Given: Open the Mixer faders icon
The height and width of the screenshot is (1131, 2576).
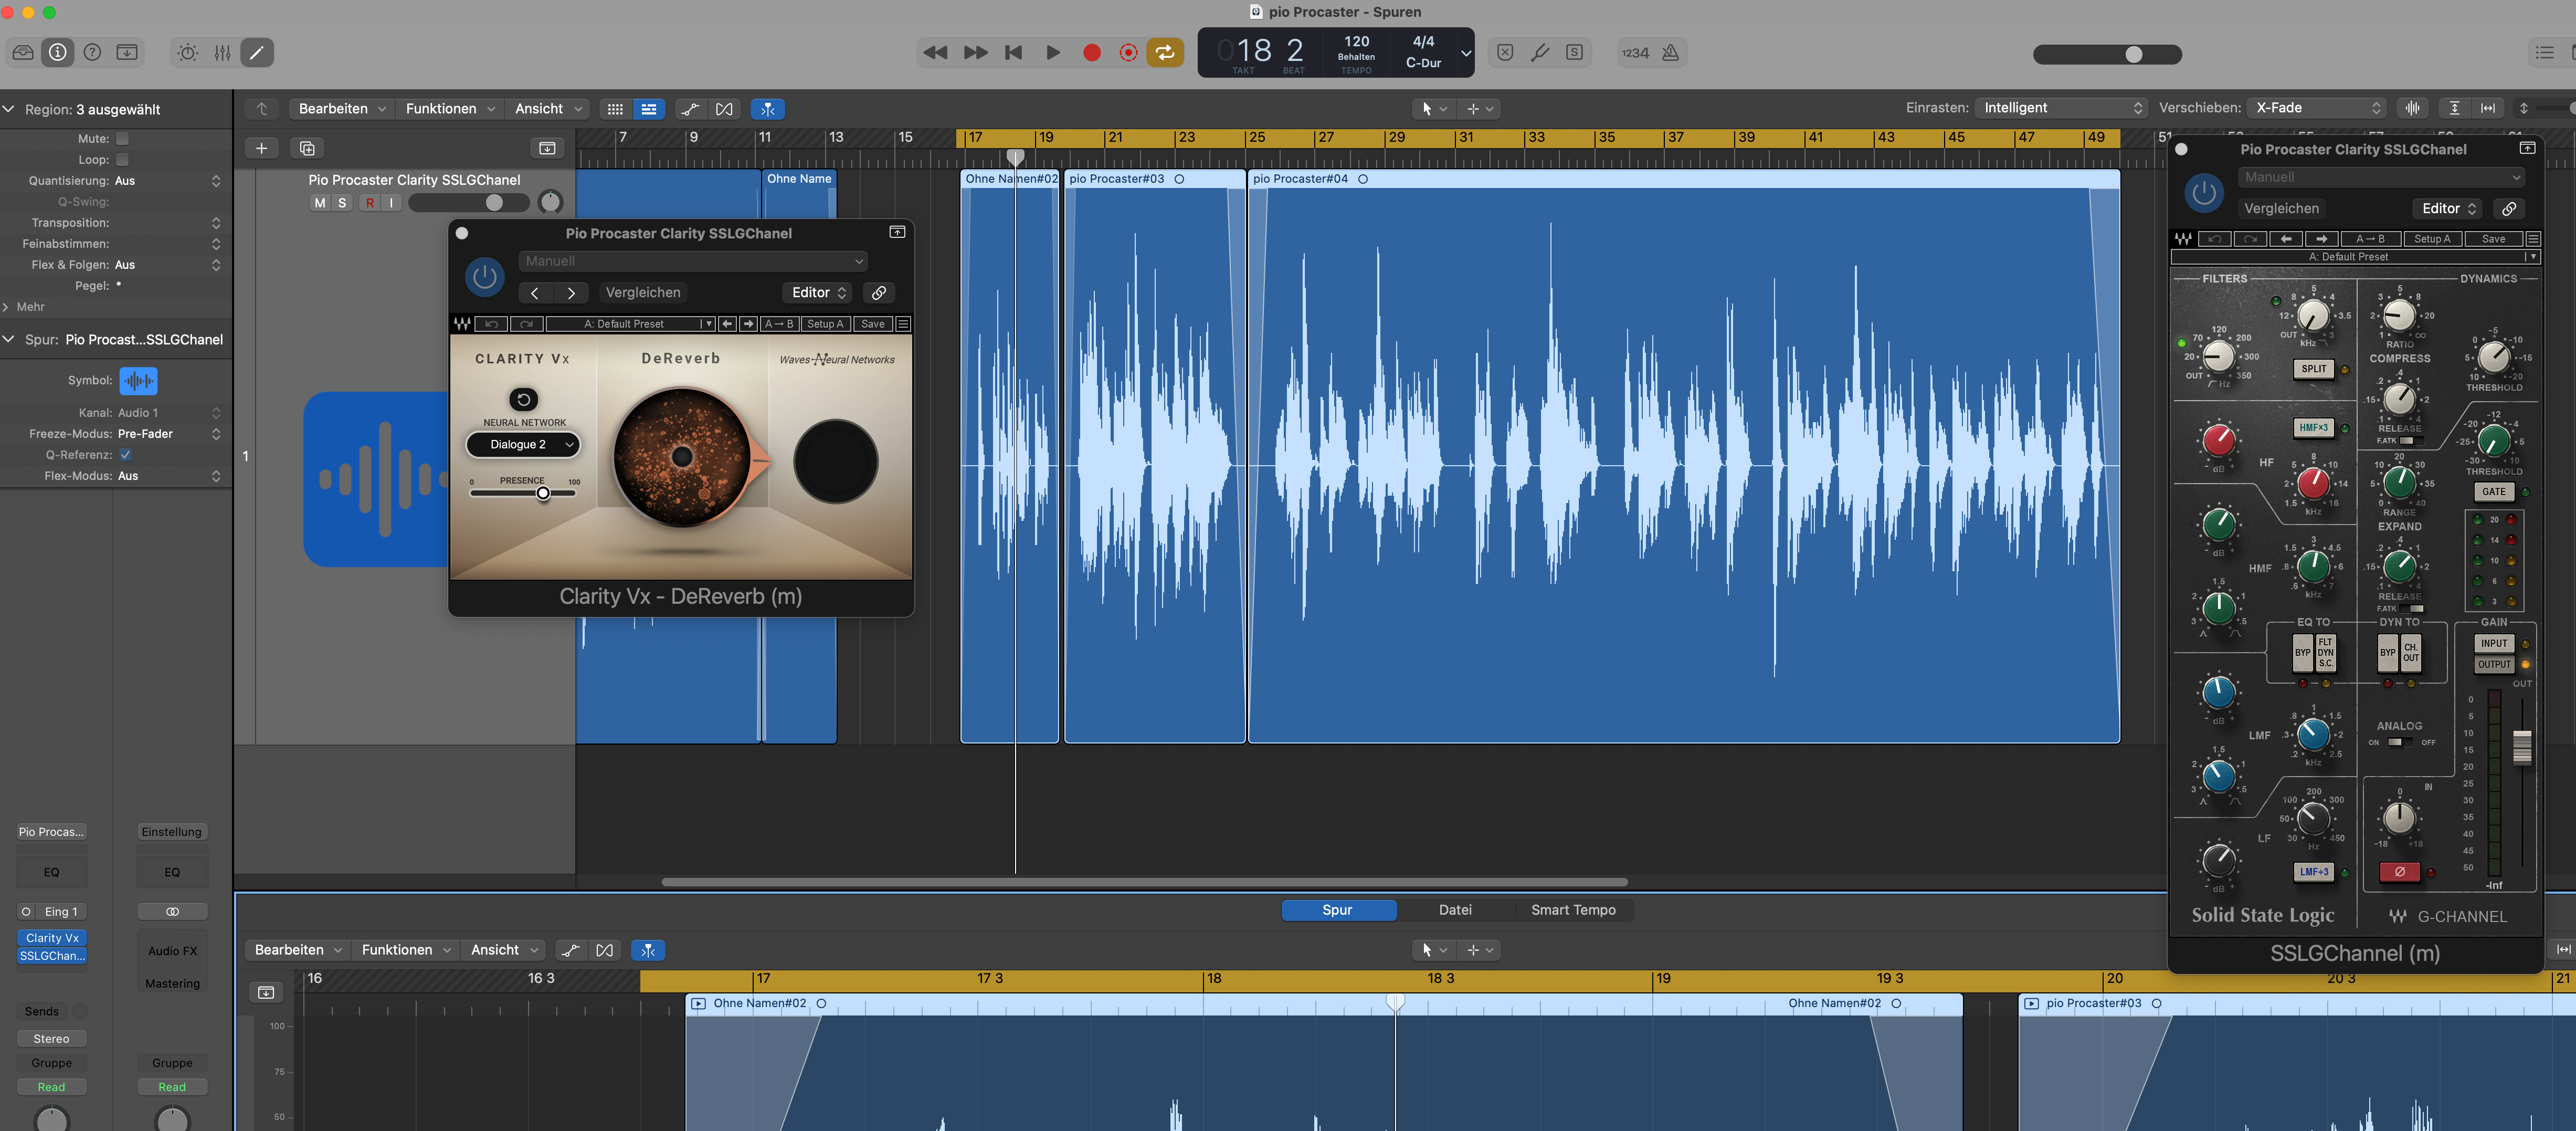Looking at the screenshot, I should (222, 52).
